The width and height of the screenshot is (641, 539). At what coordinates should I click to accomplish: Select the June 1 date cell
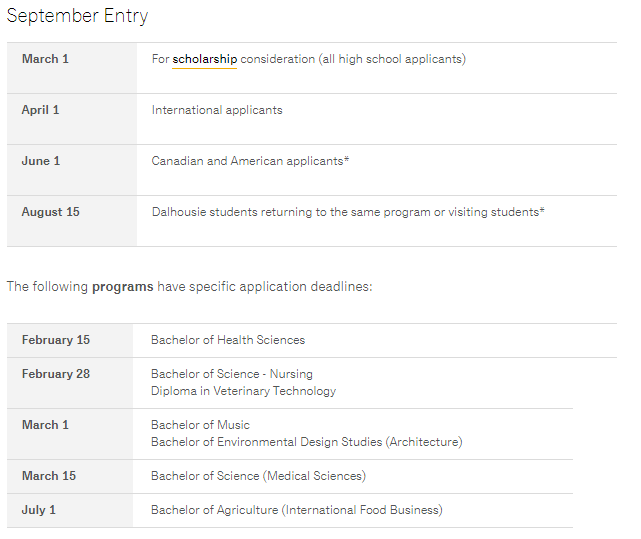click(41, 161)
